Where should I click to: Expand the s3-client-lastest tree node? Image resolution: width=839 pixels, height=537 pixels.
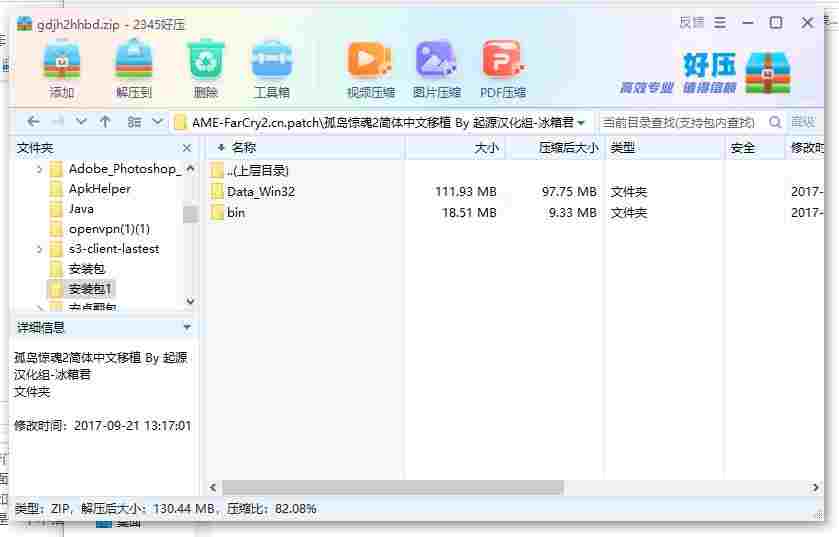[39, 249]
